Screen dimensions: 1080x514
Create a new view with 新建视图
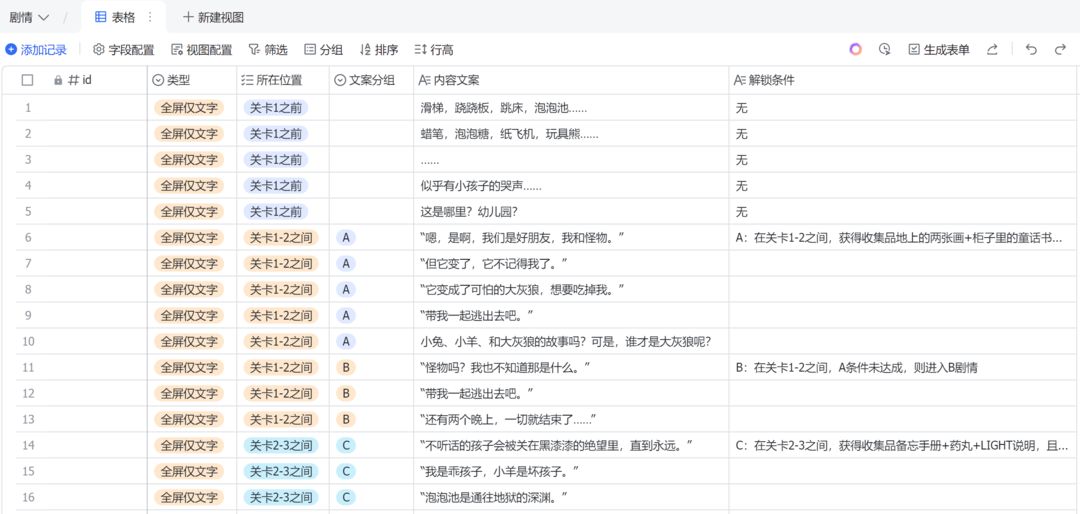[214, 17]
